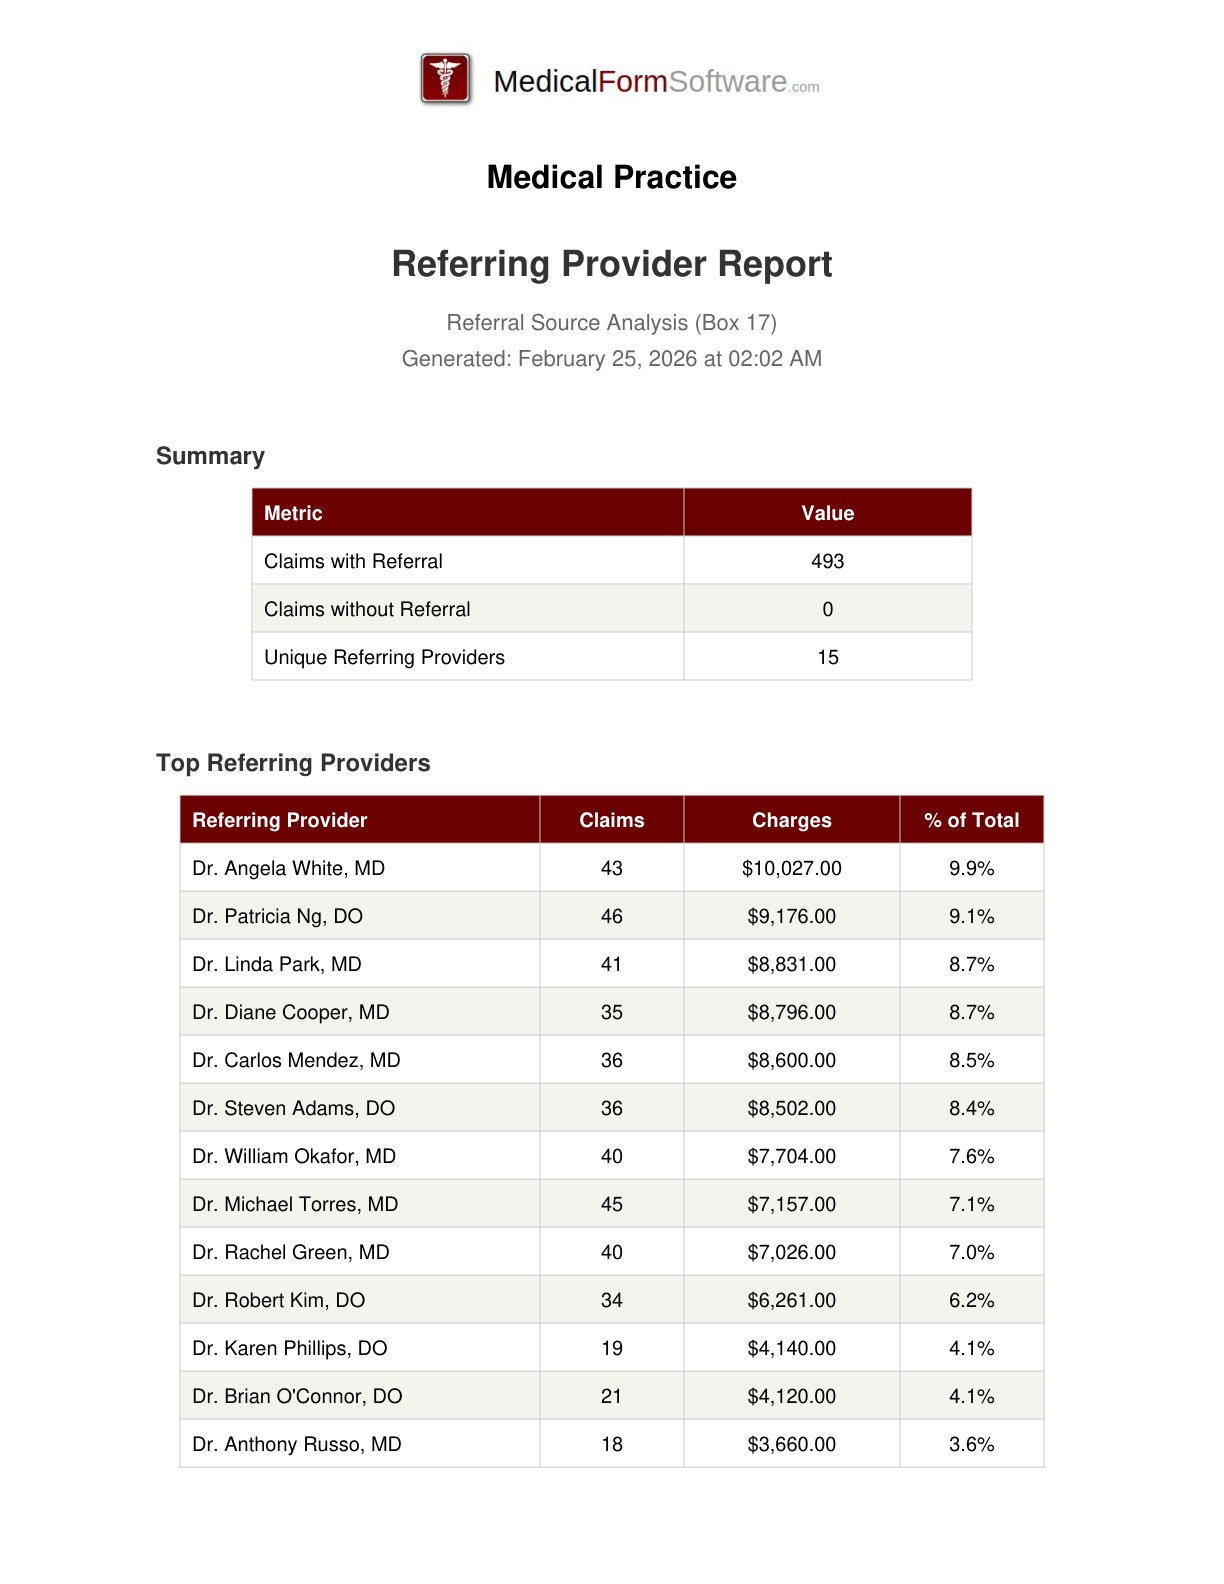The image size is (1224, 1584).
Task: Select Dr. Angela White, MD row
Action: tap(288, 868)
